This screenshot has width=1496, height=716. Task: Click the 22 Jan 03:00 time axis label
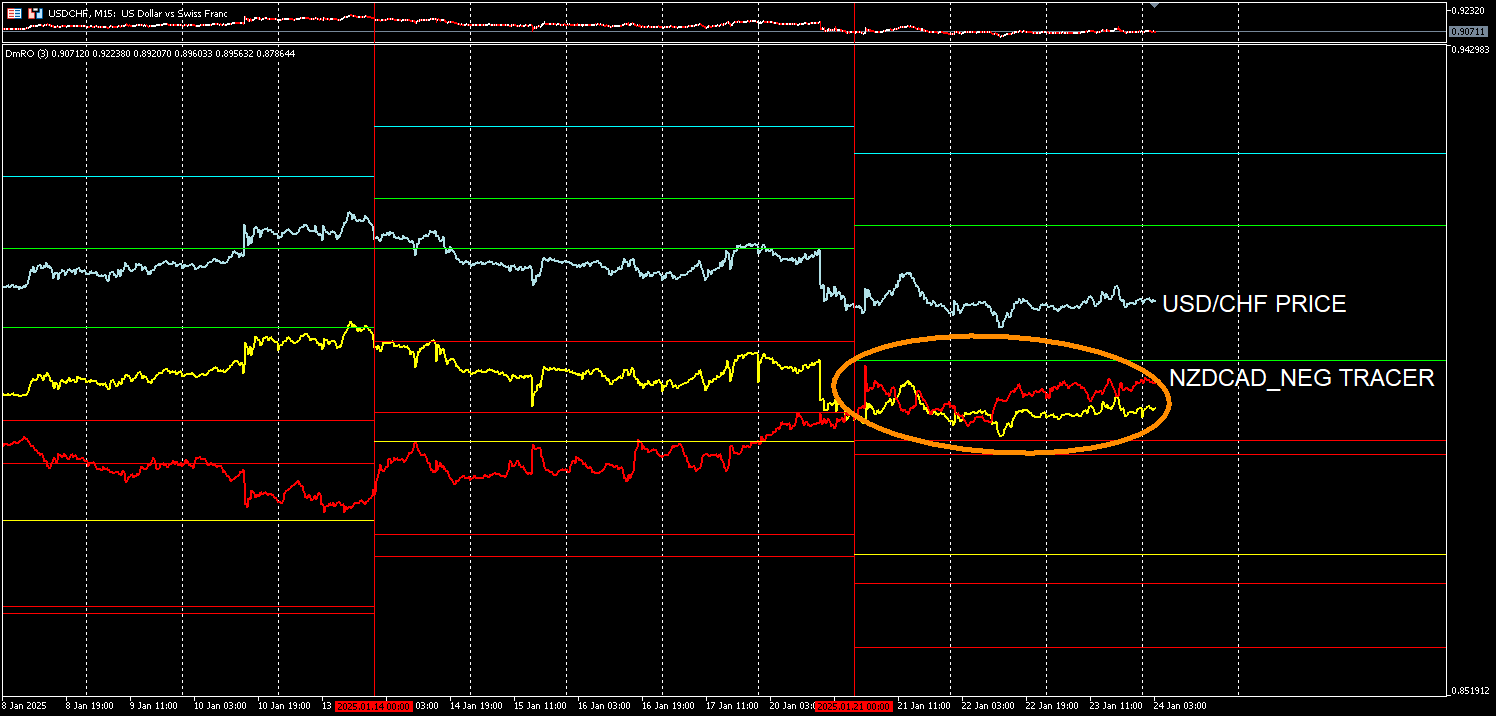[x=989, y=706]
